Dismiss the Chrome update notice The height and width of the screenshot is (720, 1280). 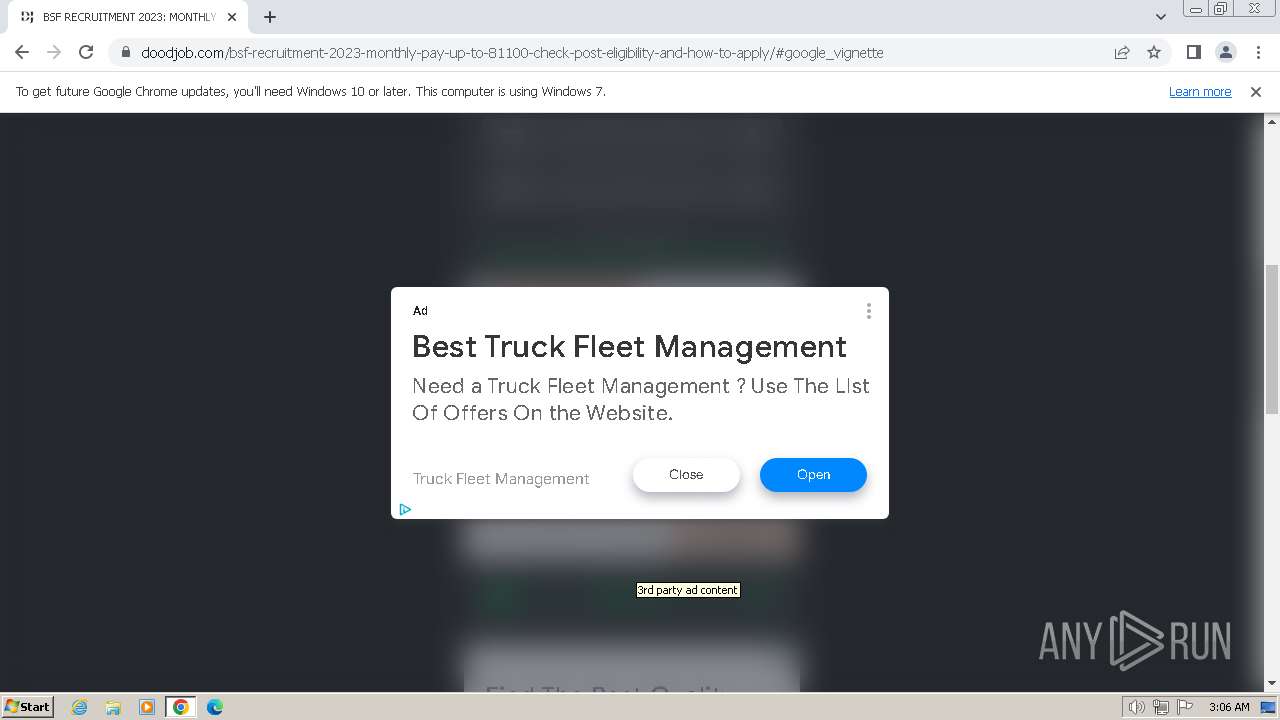[x=1256, y=92]
